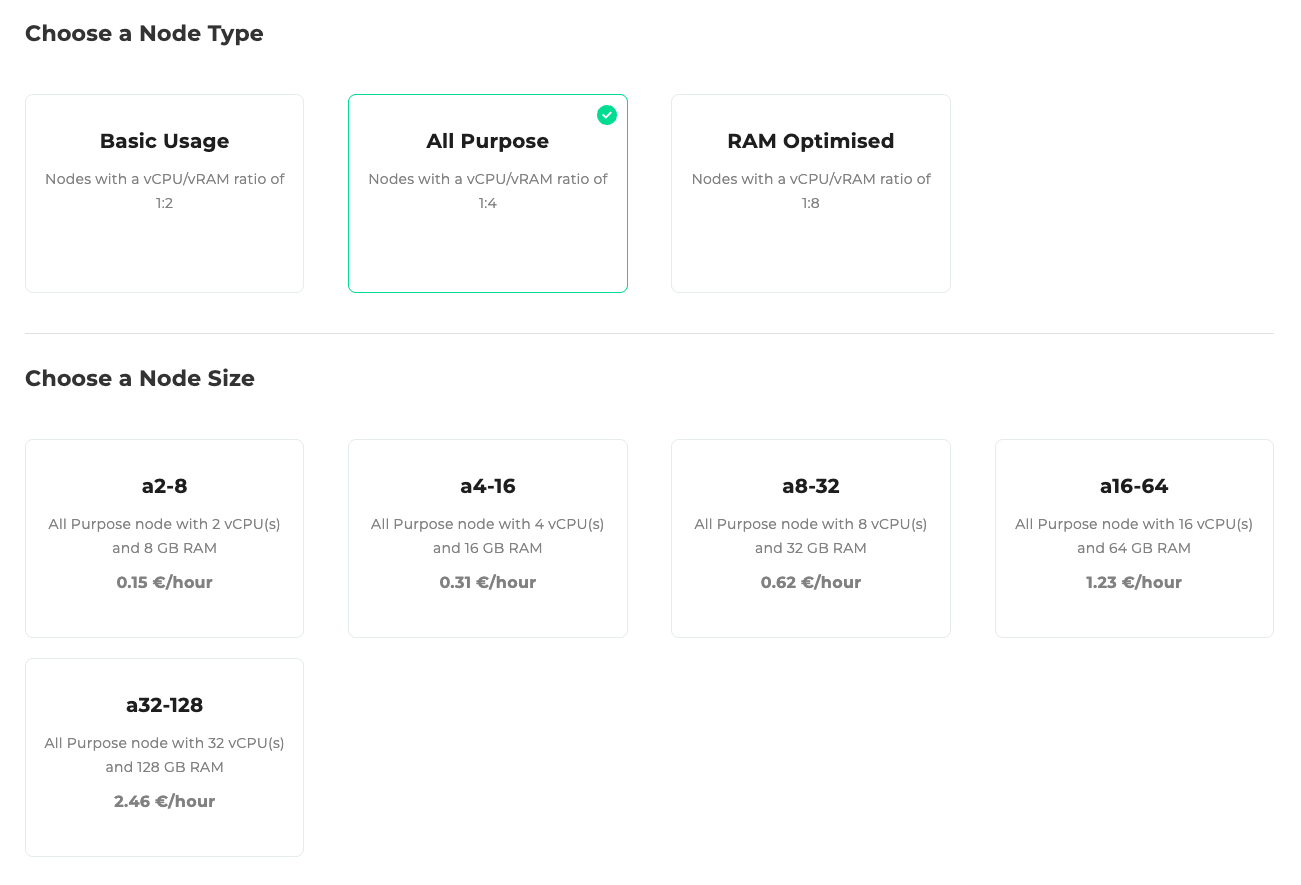Screen dimensions: 1301x885
Task: Click the 0.15 €/hour price label
Action: click(164, 582)
